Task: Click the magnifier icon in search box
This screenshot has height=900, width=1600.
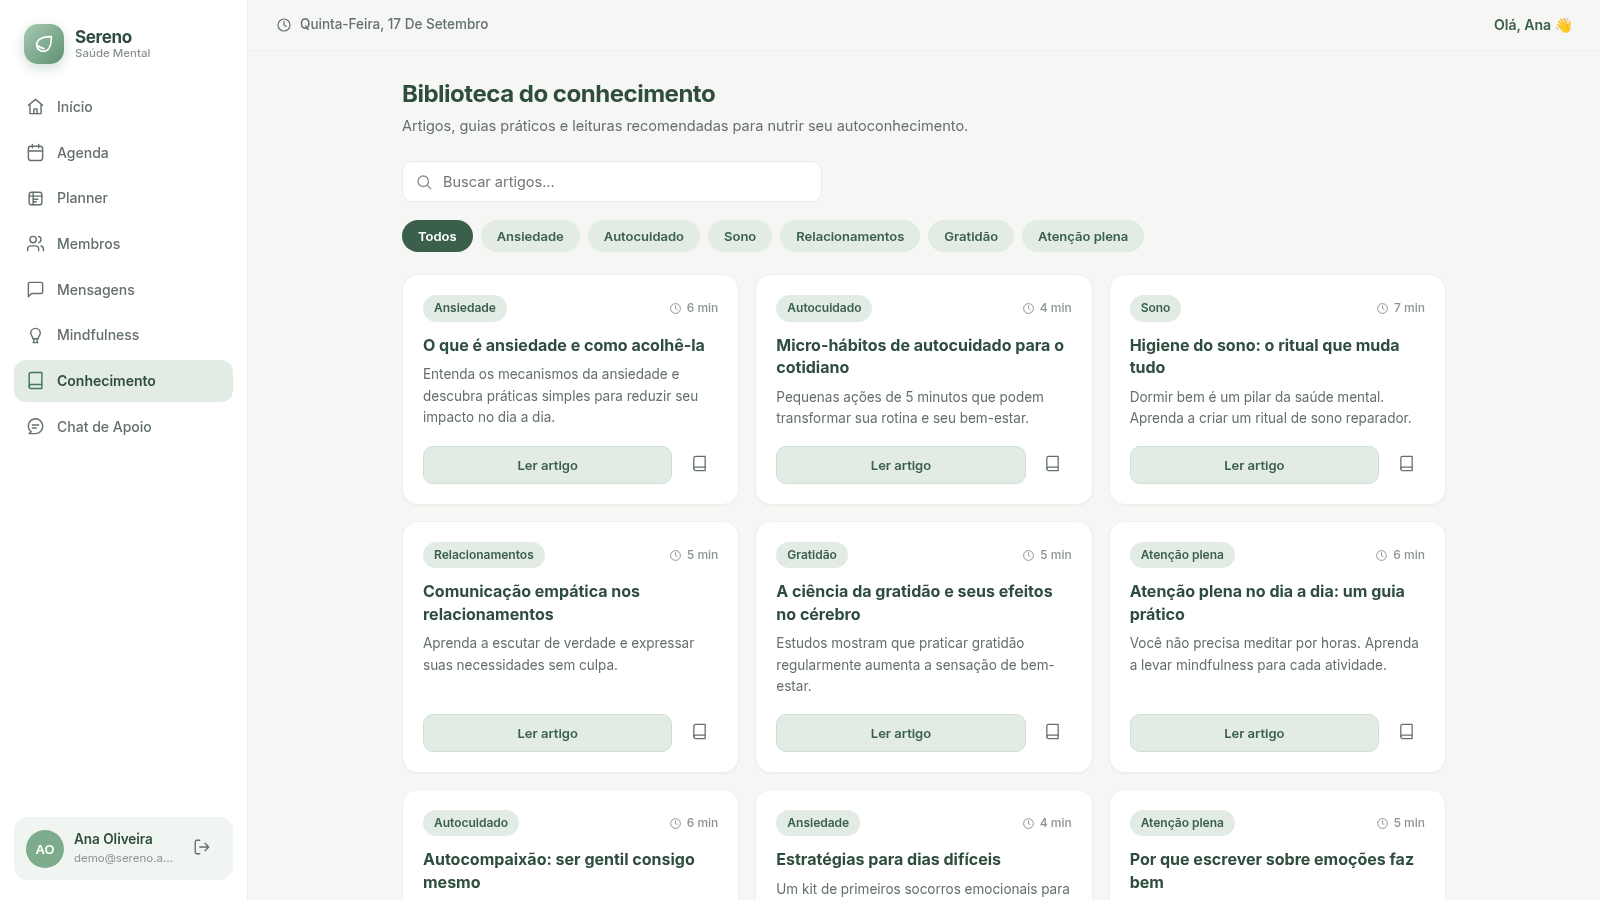Action: point(424,182)
